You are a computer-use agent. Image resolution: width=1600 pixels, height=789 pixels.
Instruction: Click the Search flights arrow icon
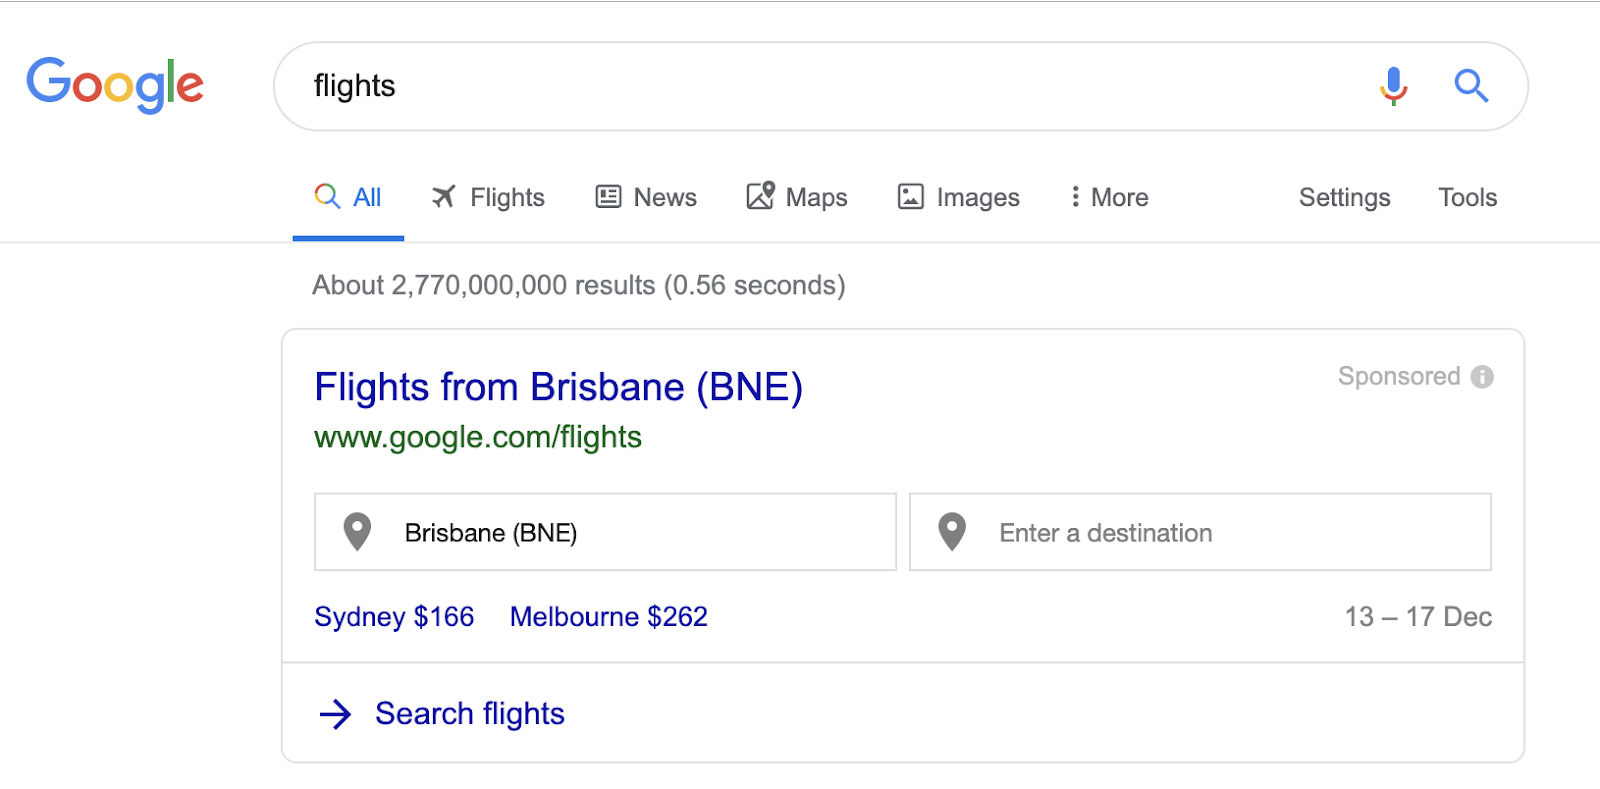[x=335, y=714]
